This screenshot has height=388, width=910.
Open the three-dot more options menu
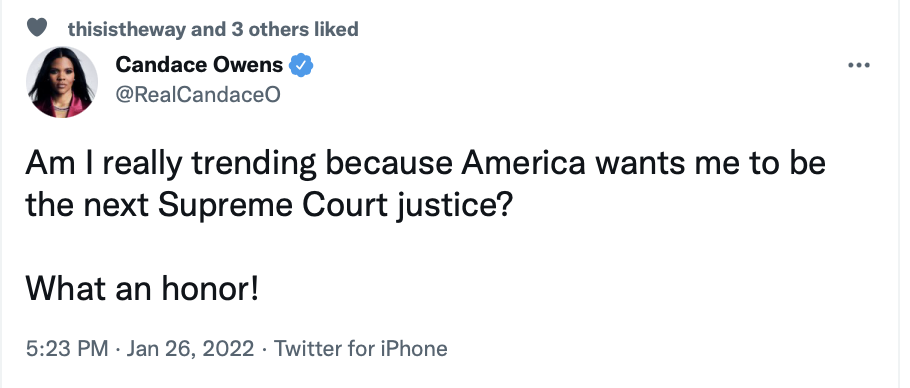859,66
